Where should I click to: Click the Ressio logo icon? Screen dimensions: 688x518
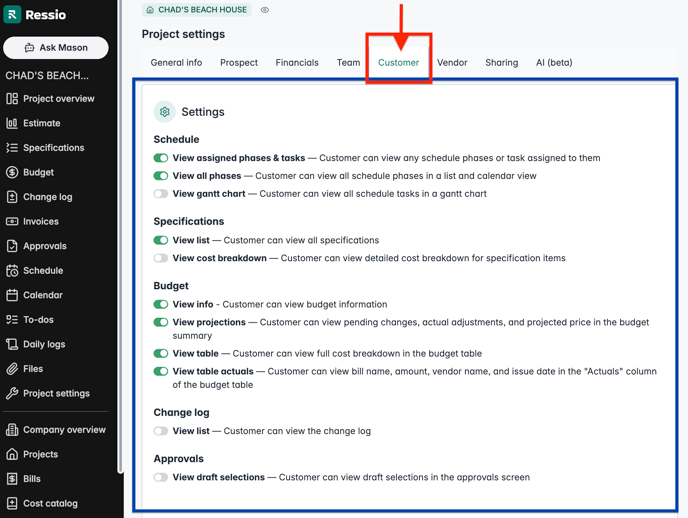coord(13,15)
